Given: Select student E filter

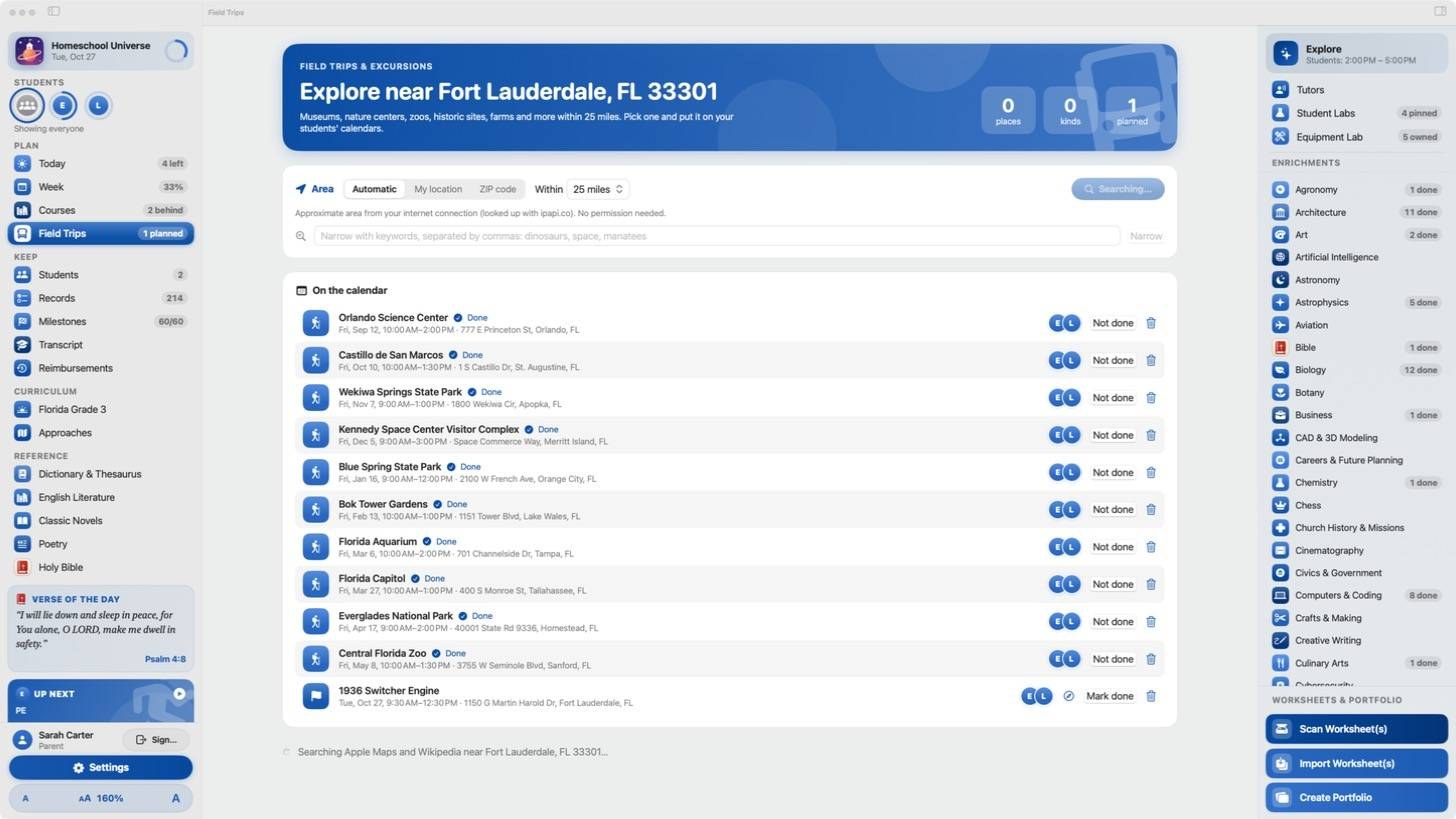Looking at the screenshot, I should [x=63, y=105].
